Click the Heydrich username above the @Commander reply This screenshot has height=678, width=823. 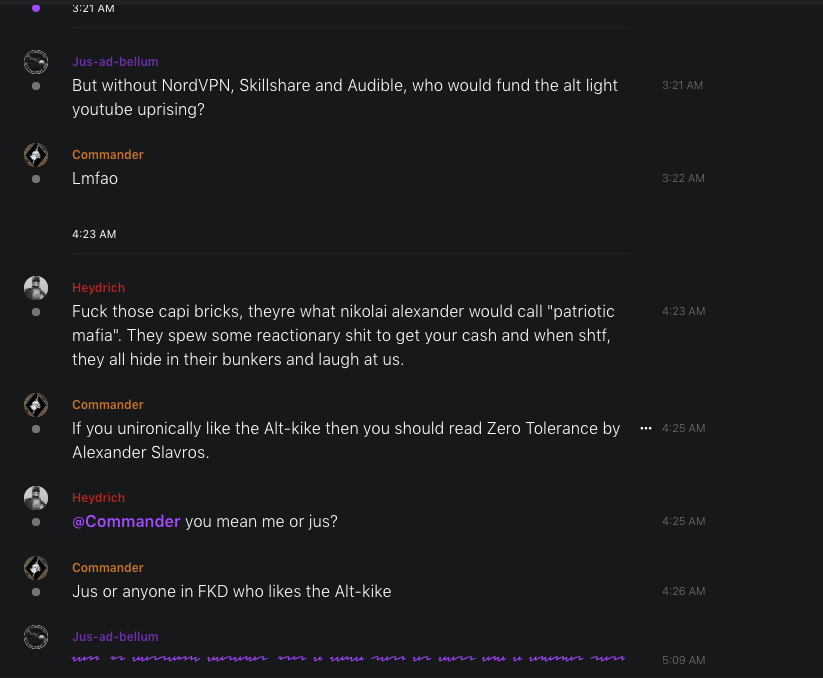click(99, 498)
